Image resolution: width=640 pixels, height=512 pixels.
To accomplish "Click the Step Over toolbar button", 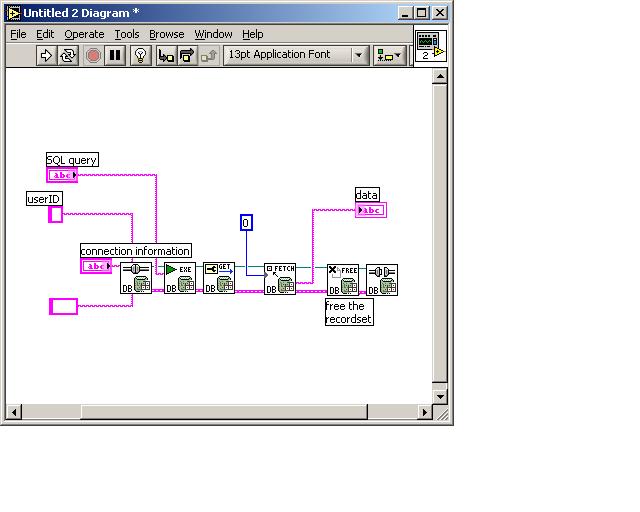I will point(186,56).
